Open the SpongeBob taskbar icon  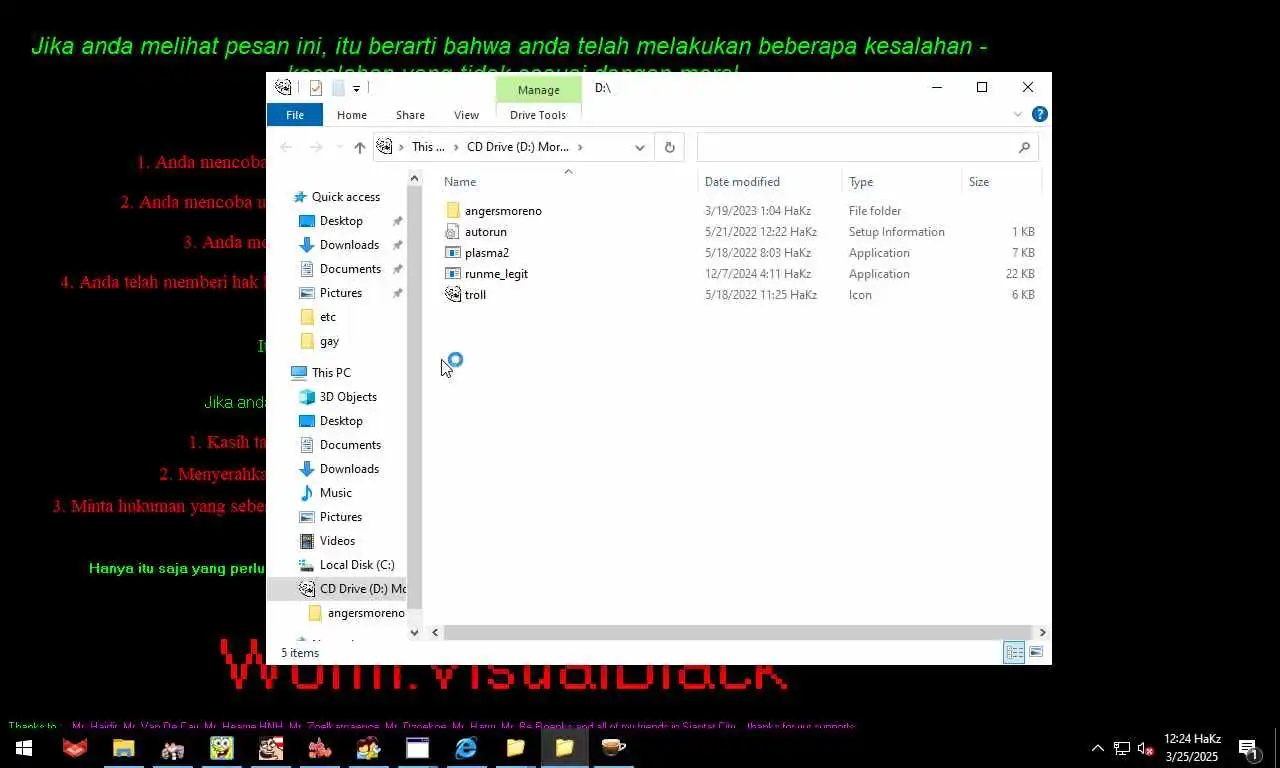(221, 747)
